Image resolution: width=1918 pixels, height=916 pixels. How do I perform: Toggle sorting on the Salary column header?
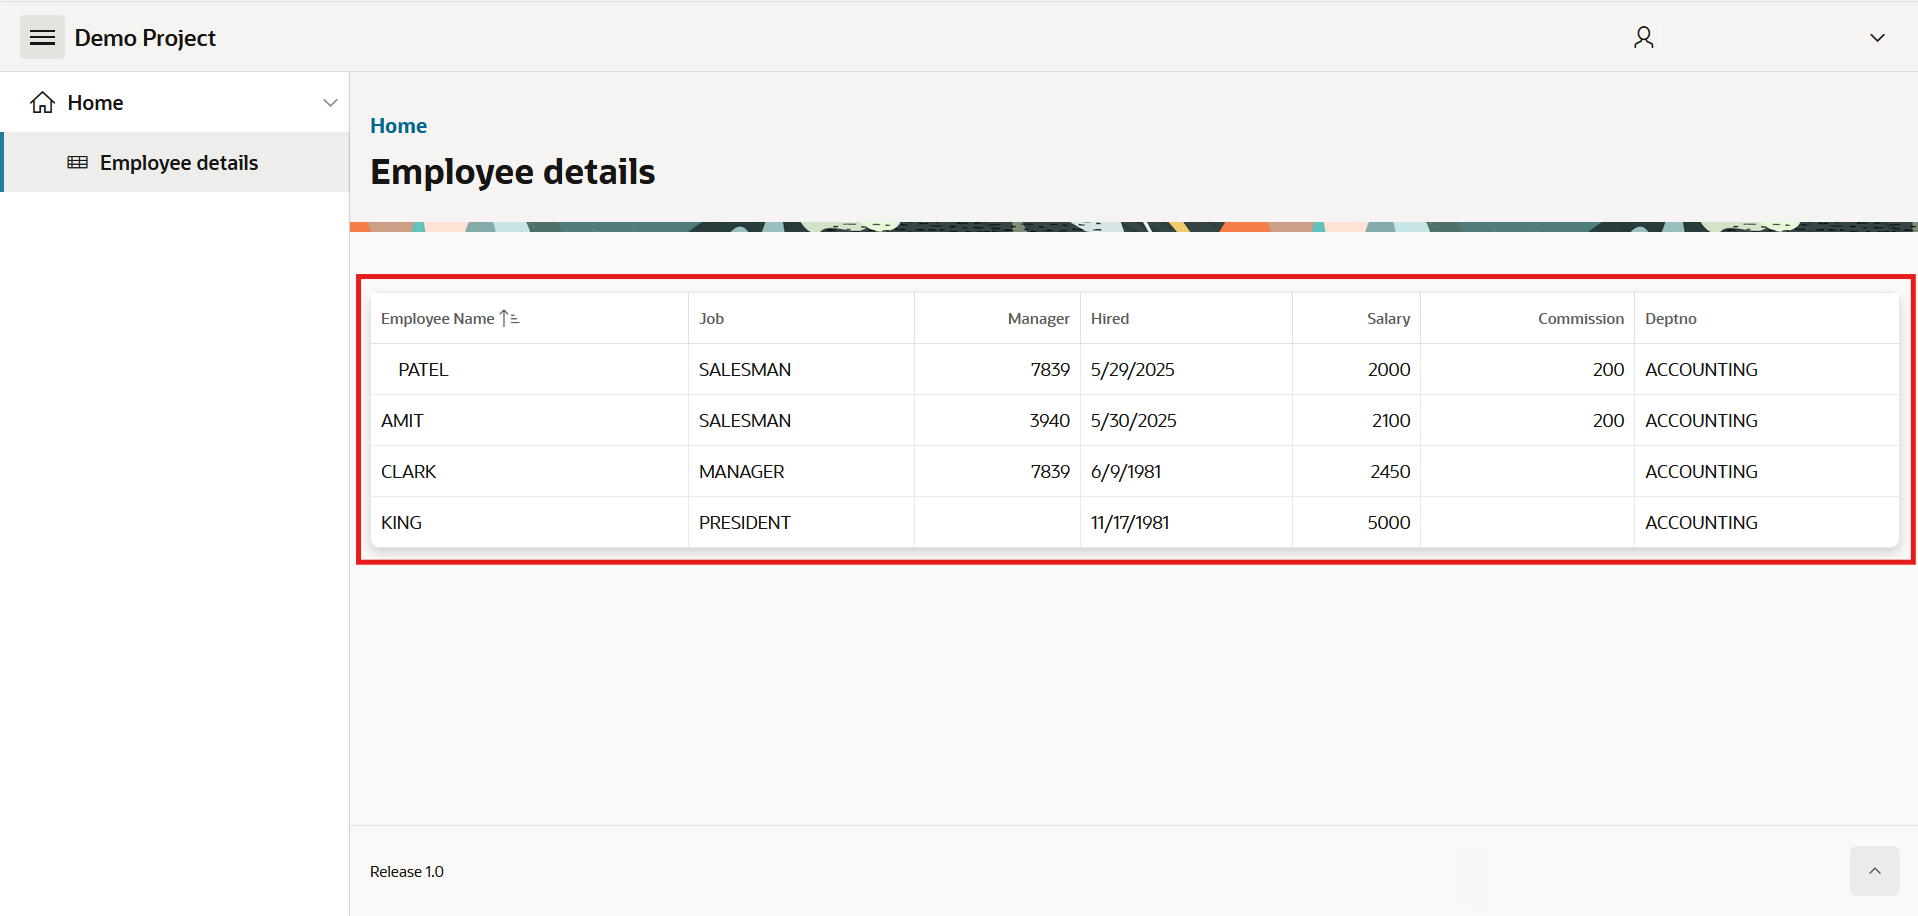[x=1388, y=317]
